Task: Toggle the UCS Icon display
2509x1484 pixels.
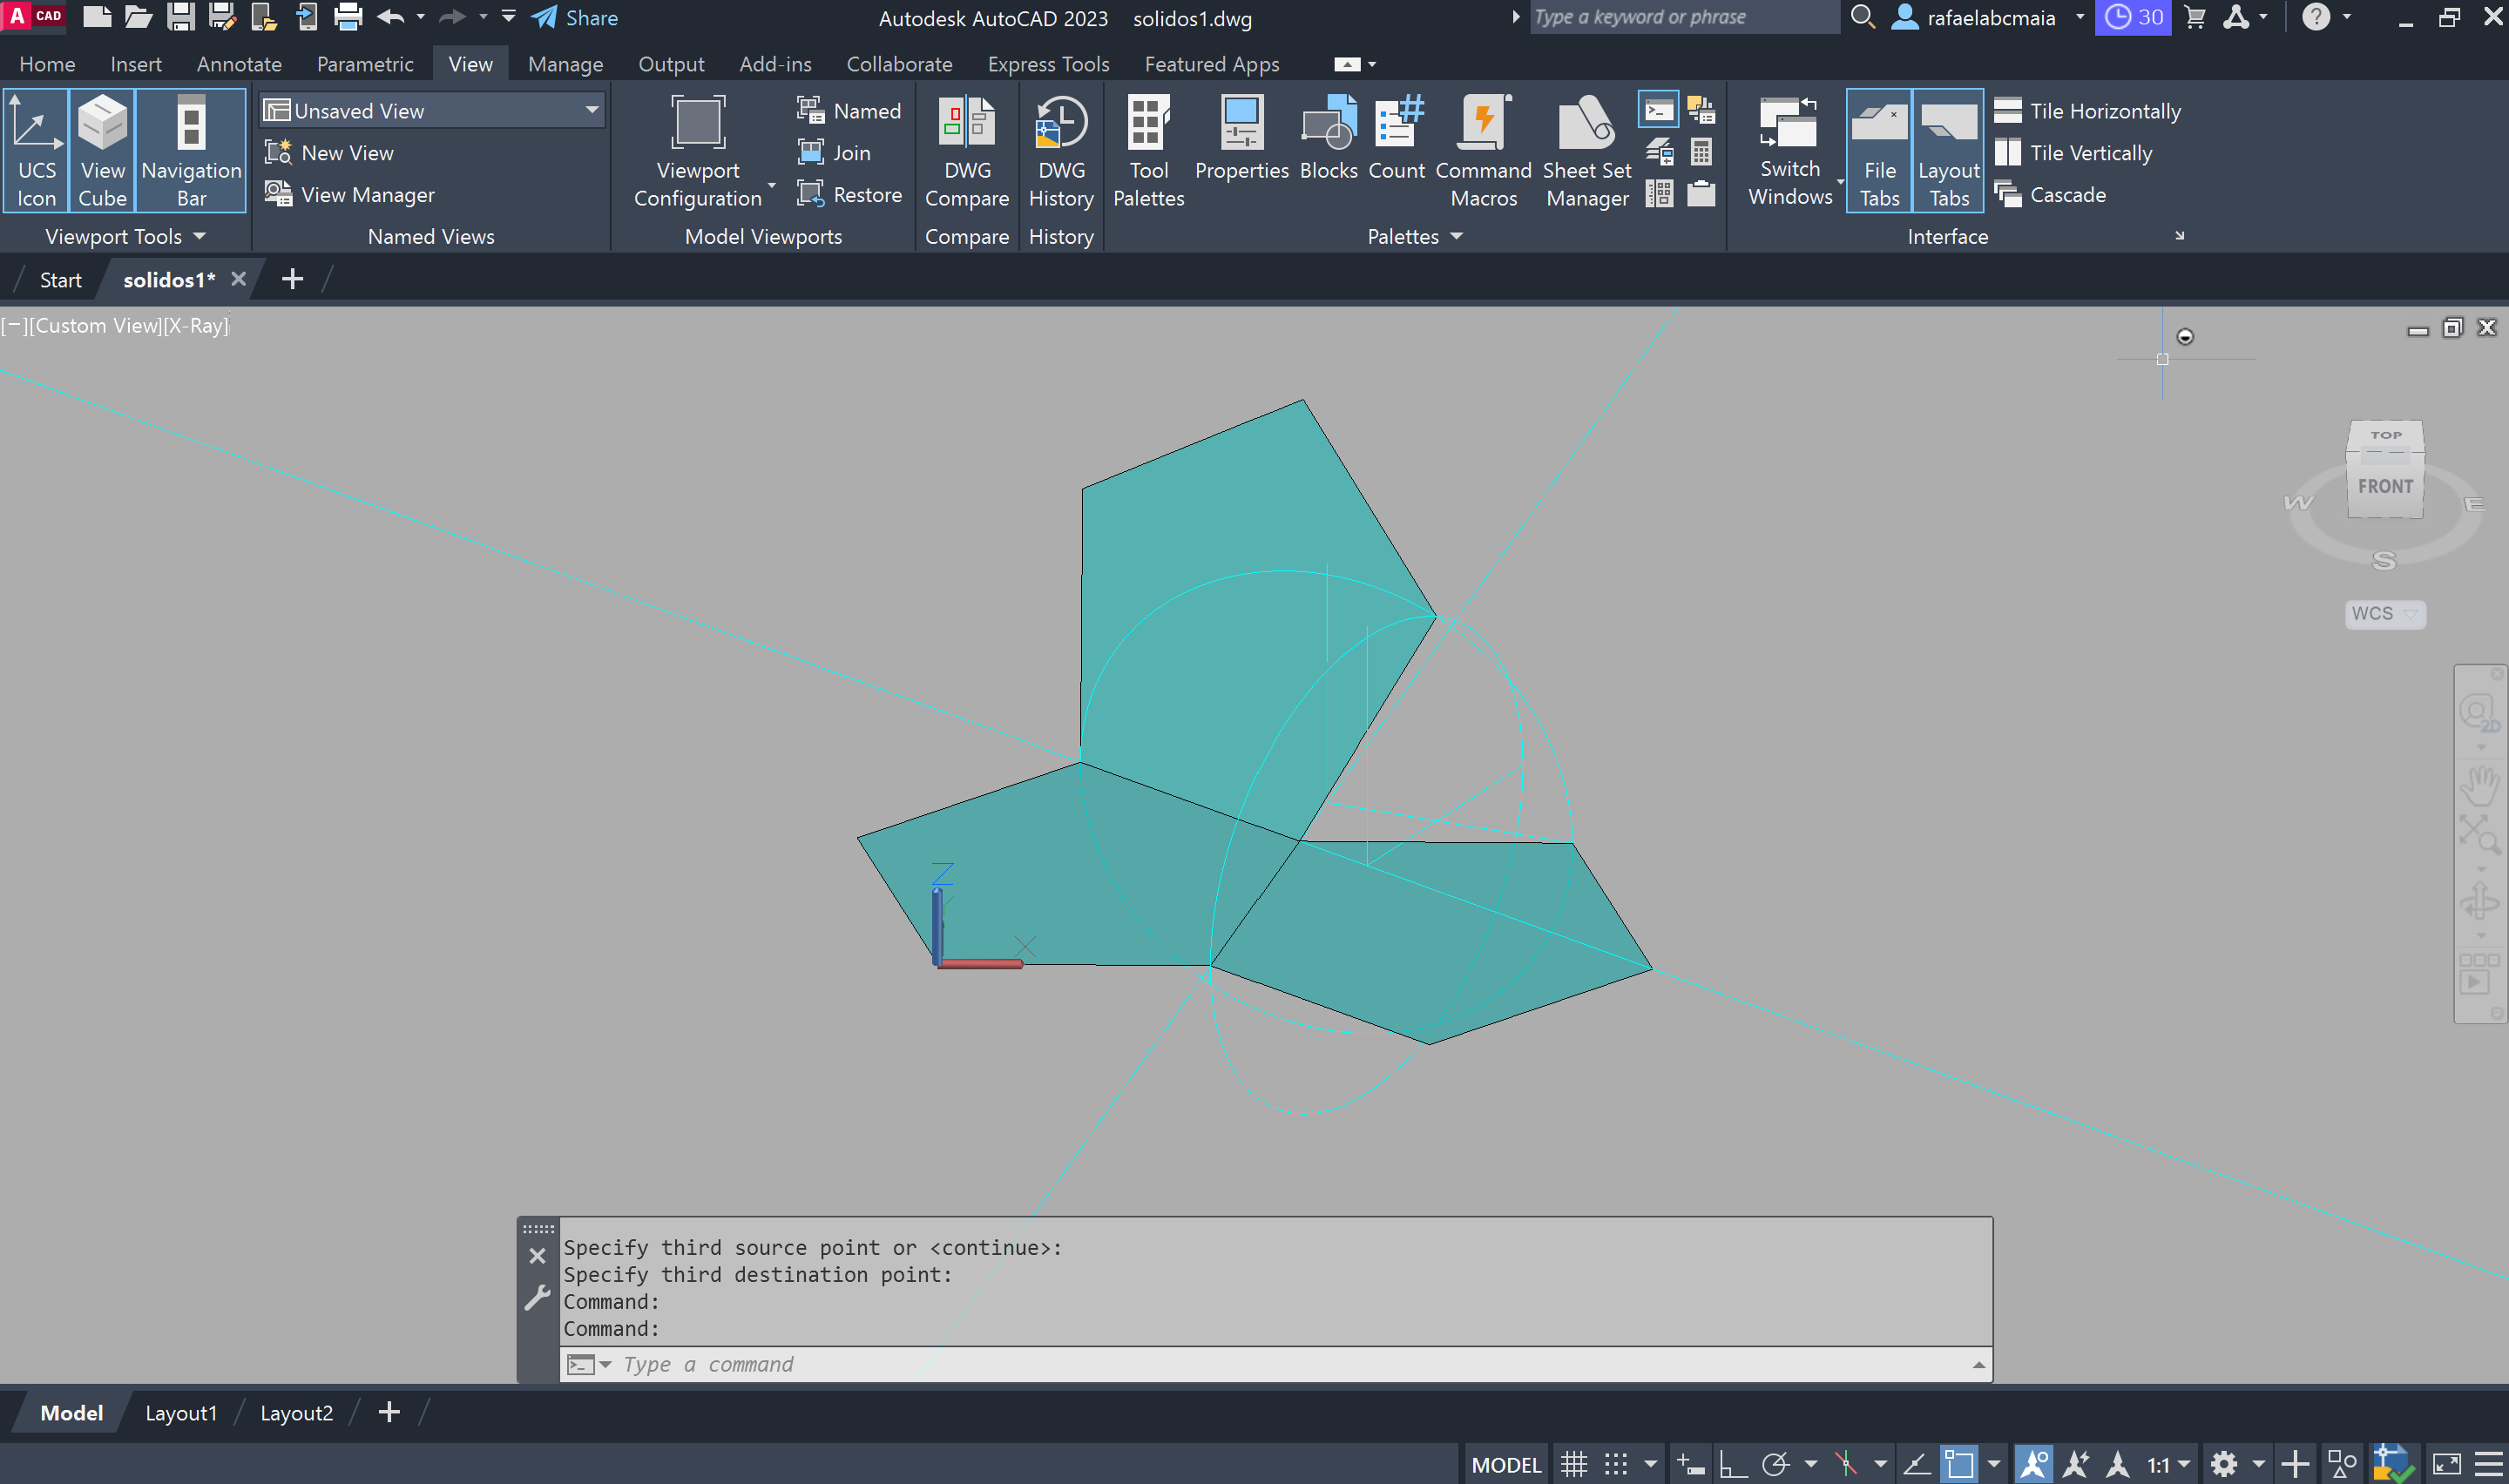Action: click(37, 150)
